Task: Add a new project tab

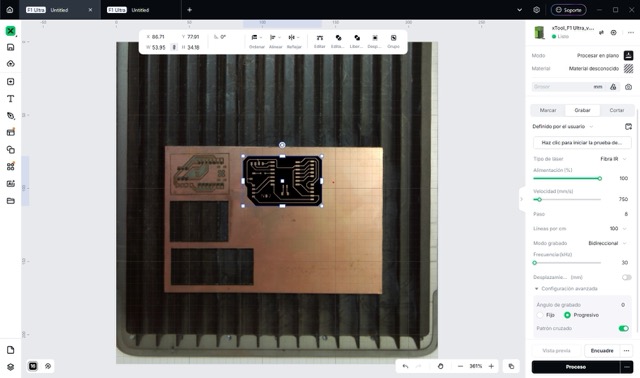Action: pyautogui.click(x=189, y=10)
